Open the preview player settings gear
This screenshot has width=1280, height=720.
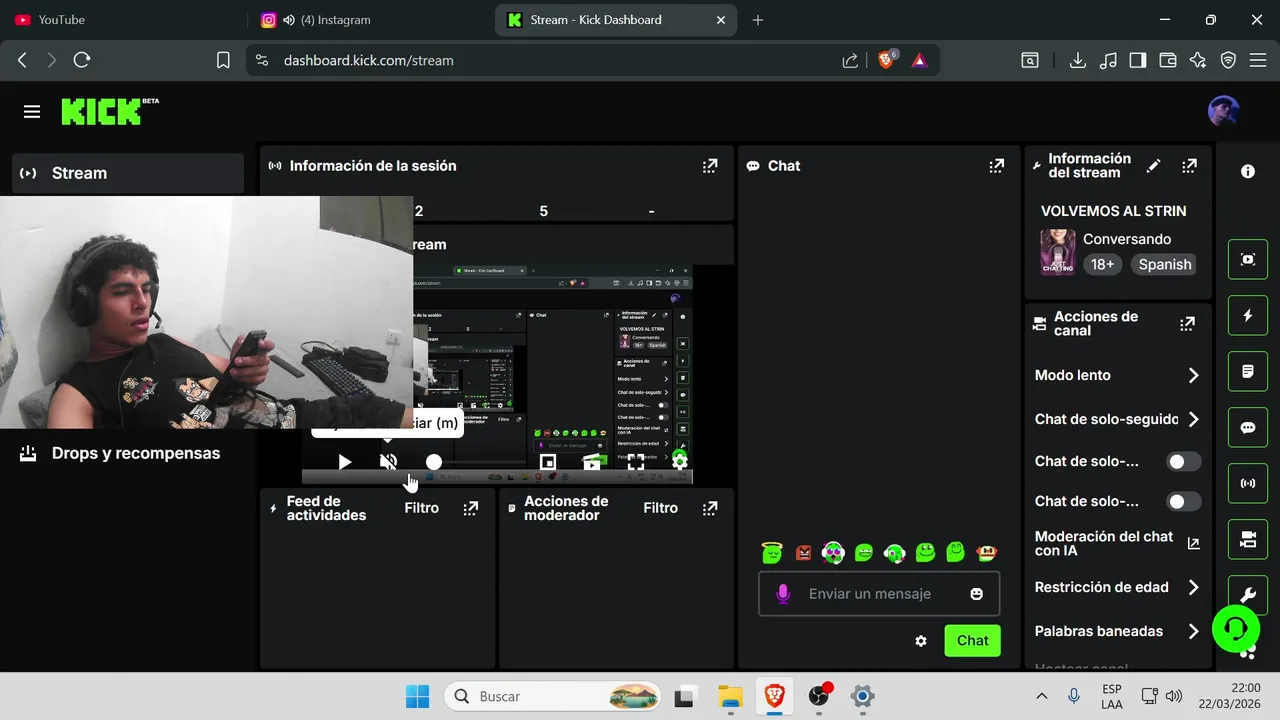click(x=680, y=461)
